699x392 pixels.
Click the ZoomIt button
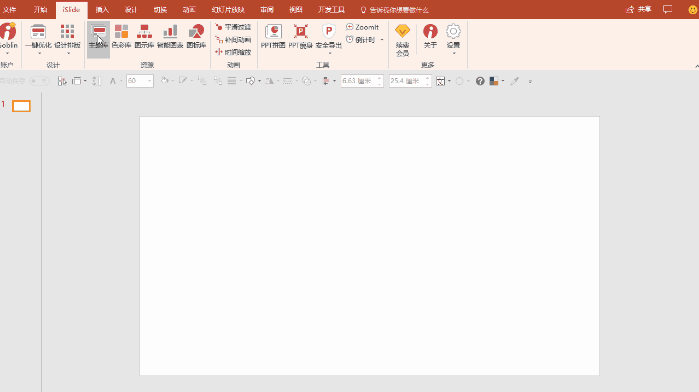tap(362, 27)
